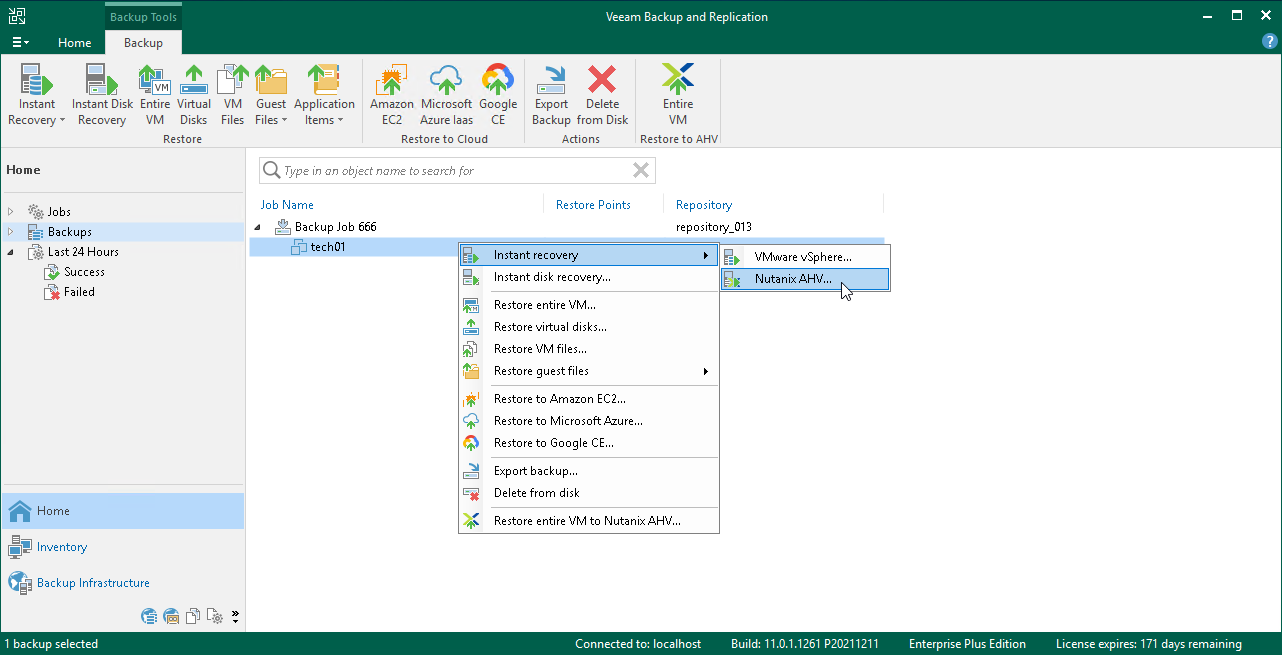Select the Failed tree item
Viewport: 1282px width, 655px height.
(79, 292)
